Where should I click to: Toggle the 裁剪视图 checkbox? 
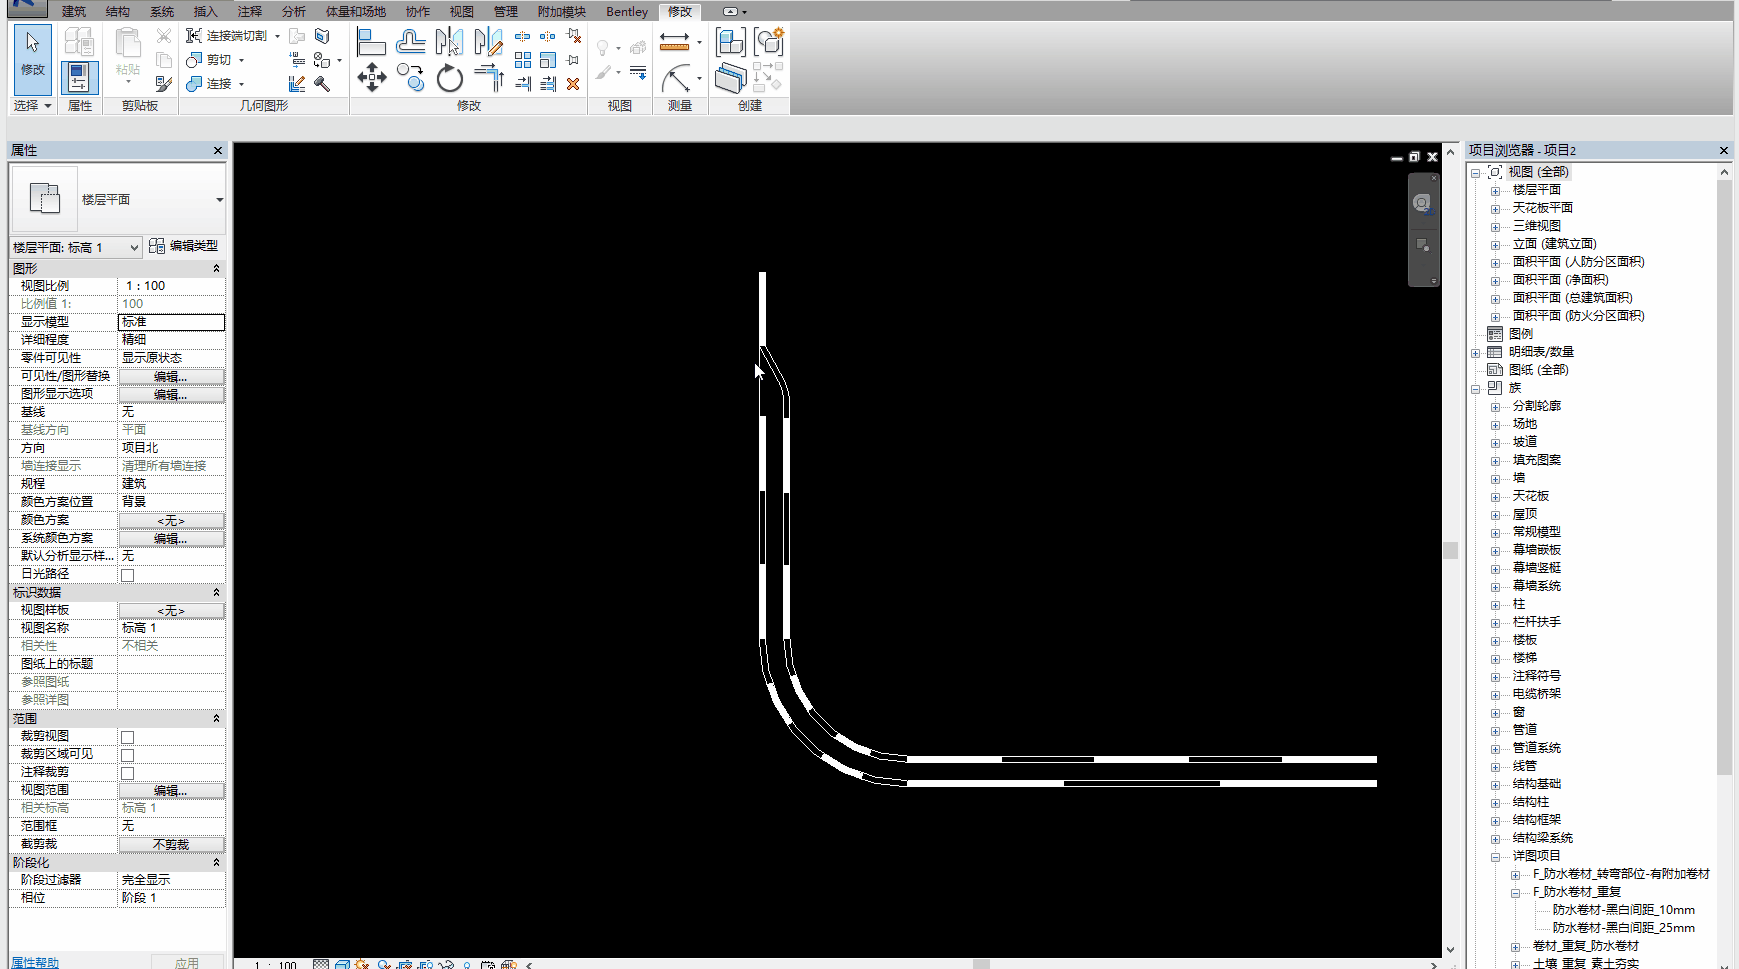127,737
